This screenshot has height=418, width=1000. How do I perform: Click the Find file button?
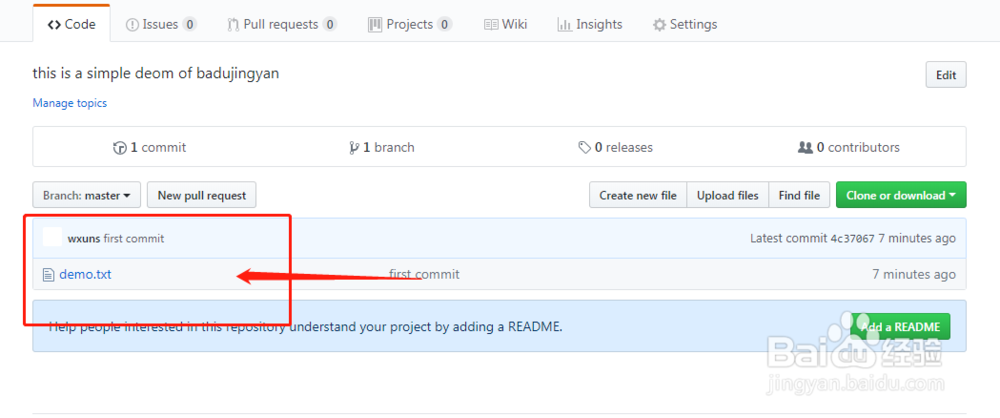coord(799,195)
